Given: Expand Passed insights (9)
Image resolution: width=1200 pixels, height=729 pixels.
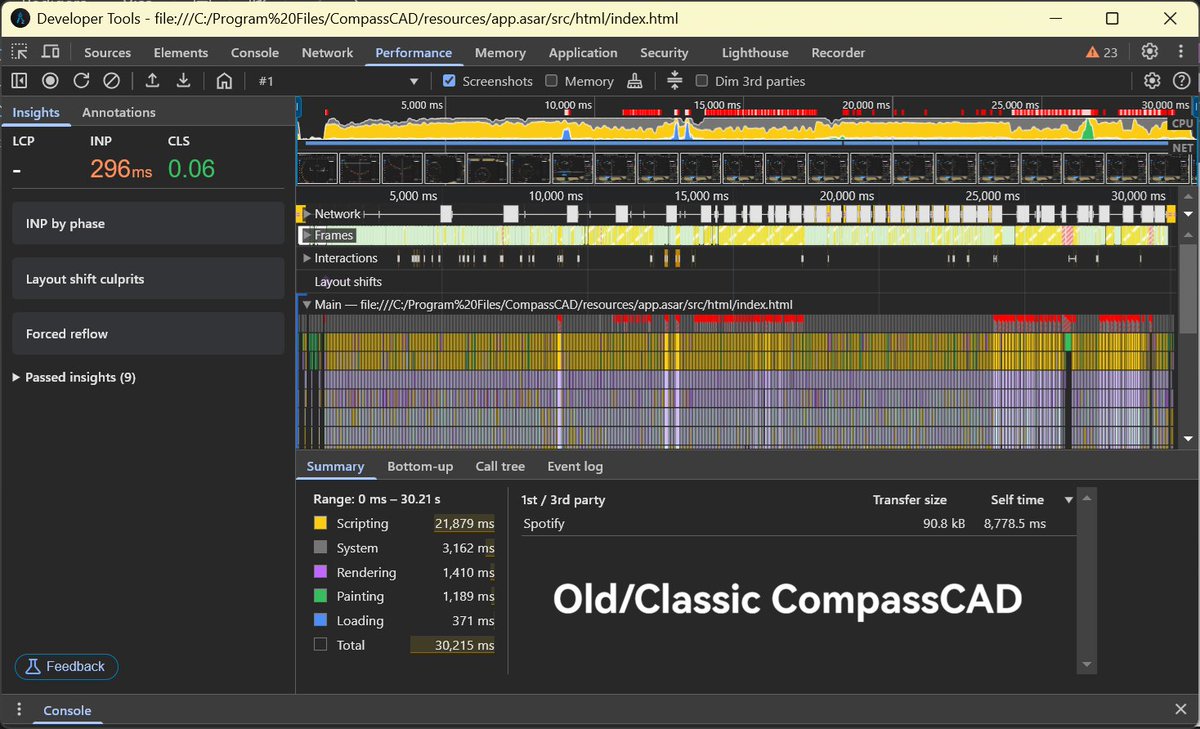Looking at the screenshot, I should 74,377.
